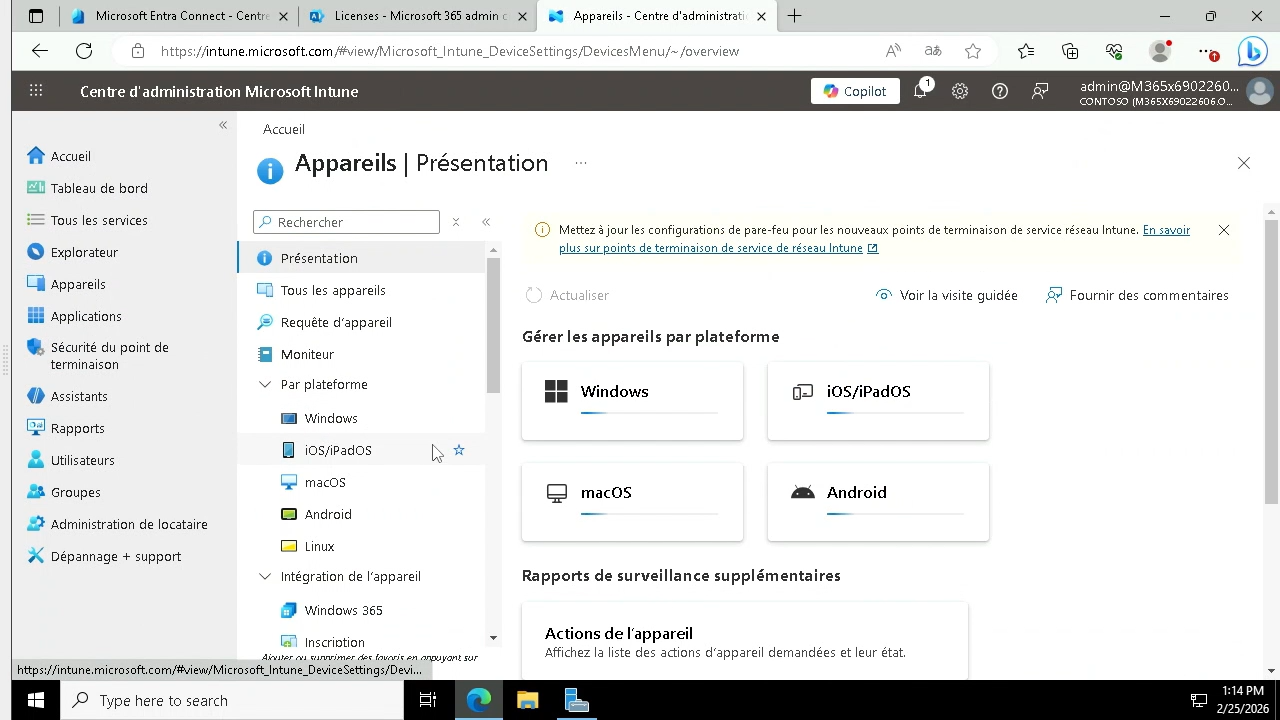This screenshot has height=720, width=1280.
Task: Open Moniteur in devices menu
Action: [361, 354]
